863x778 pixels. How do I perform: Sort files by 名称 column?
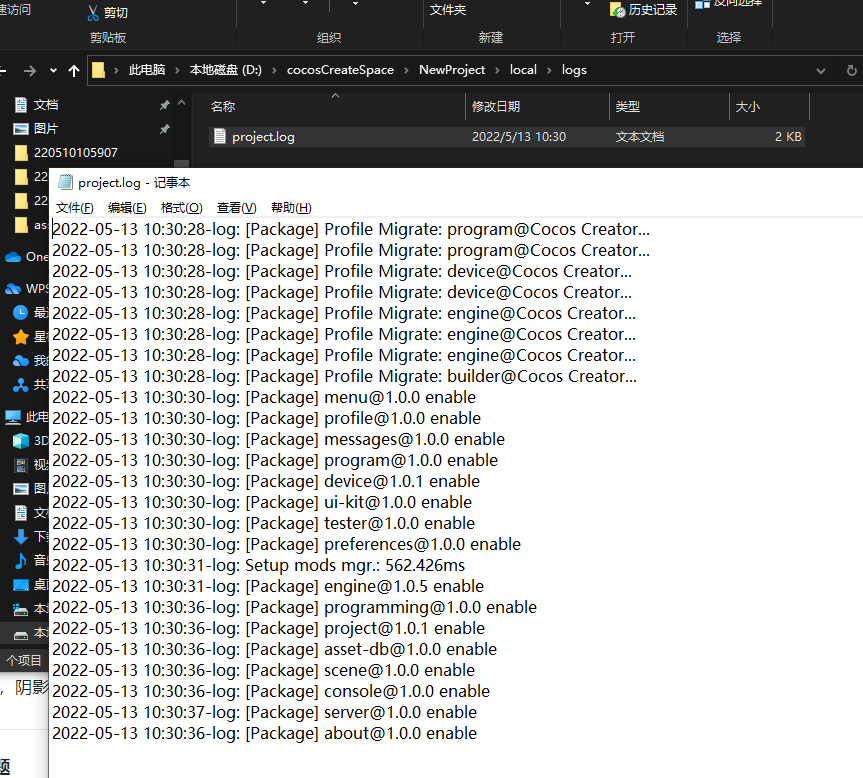223,107
